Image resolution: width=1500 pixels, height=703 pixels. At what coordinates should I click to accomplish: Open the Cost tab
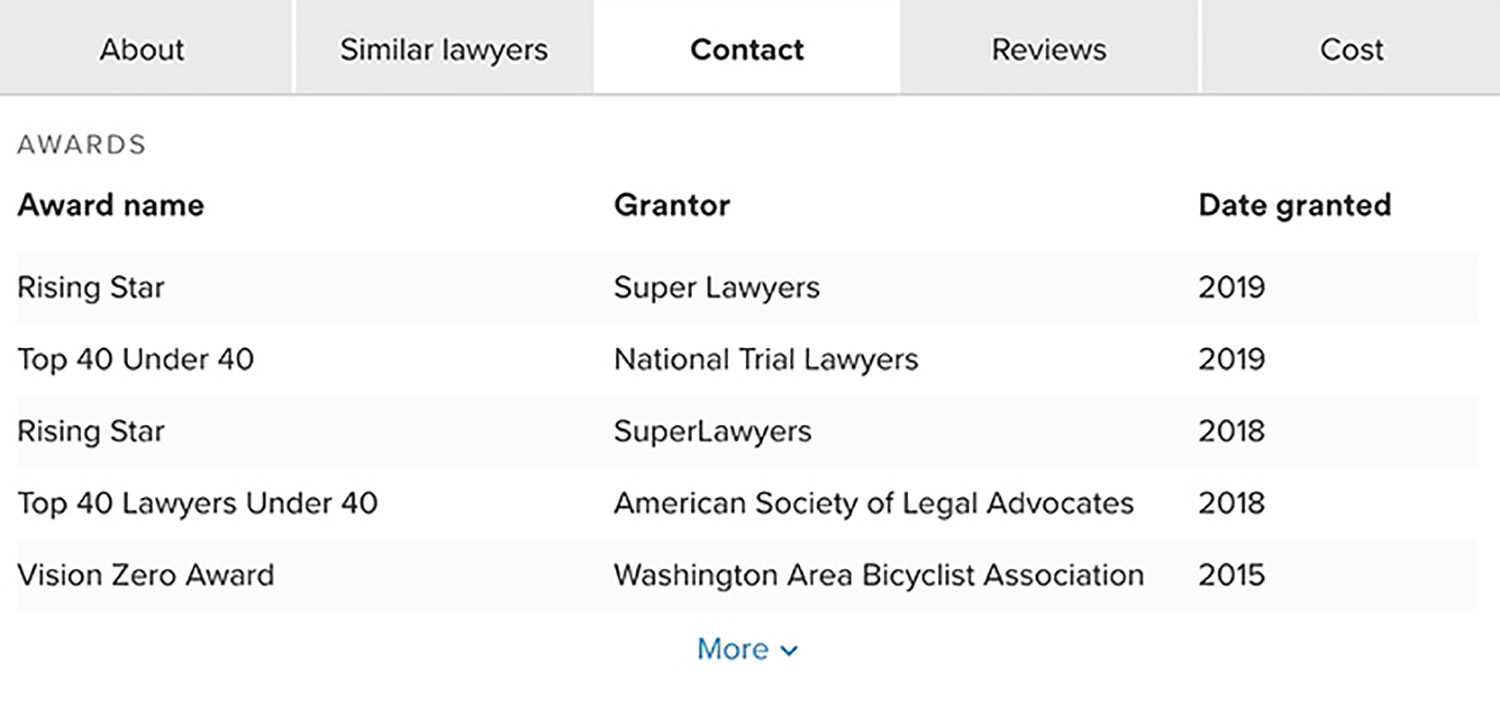pos(1351,49)
